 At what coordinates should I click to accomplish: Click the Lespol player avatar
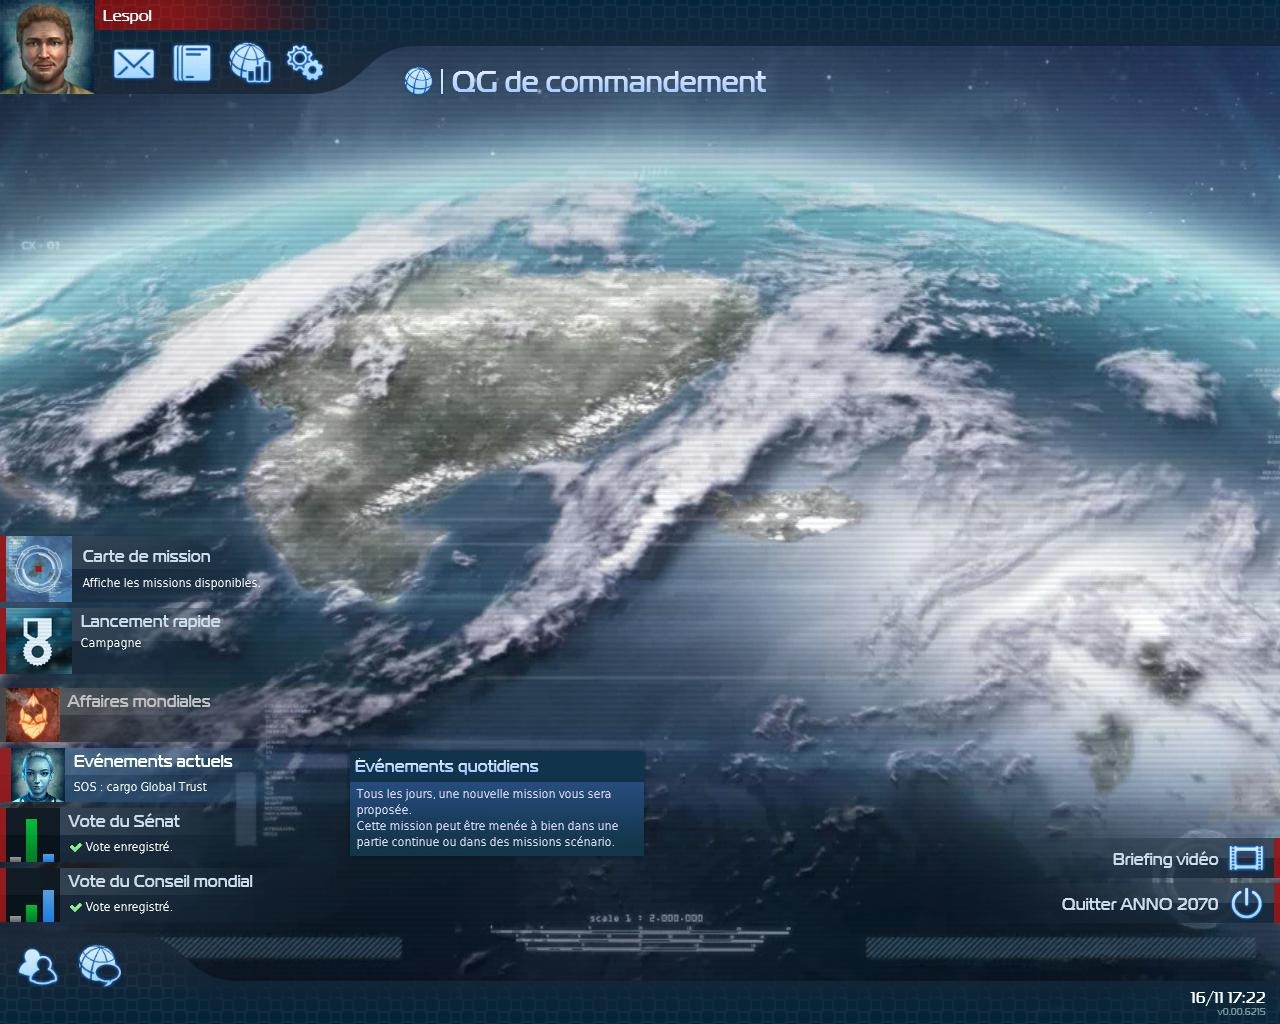[x=47, y=47]
